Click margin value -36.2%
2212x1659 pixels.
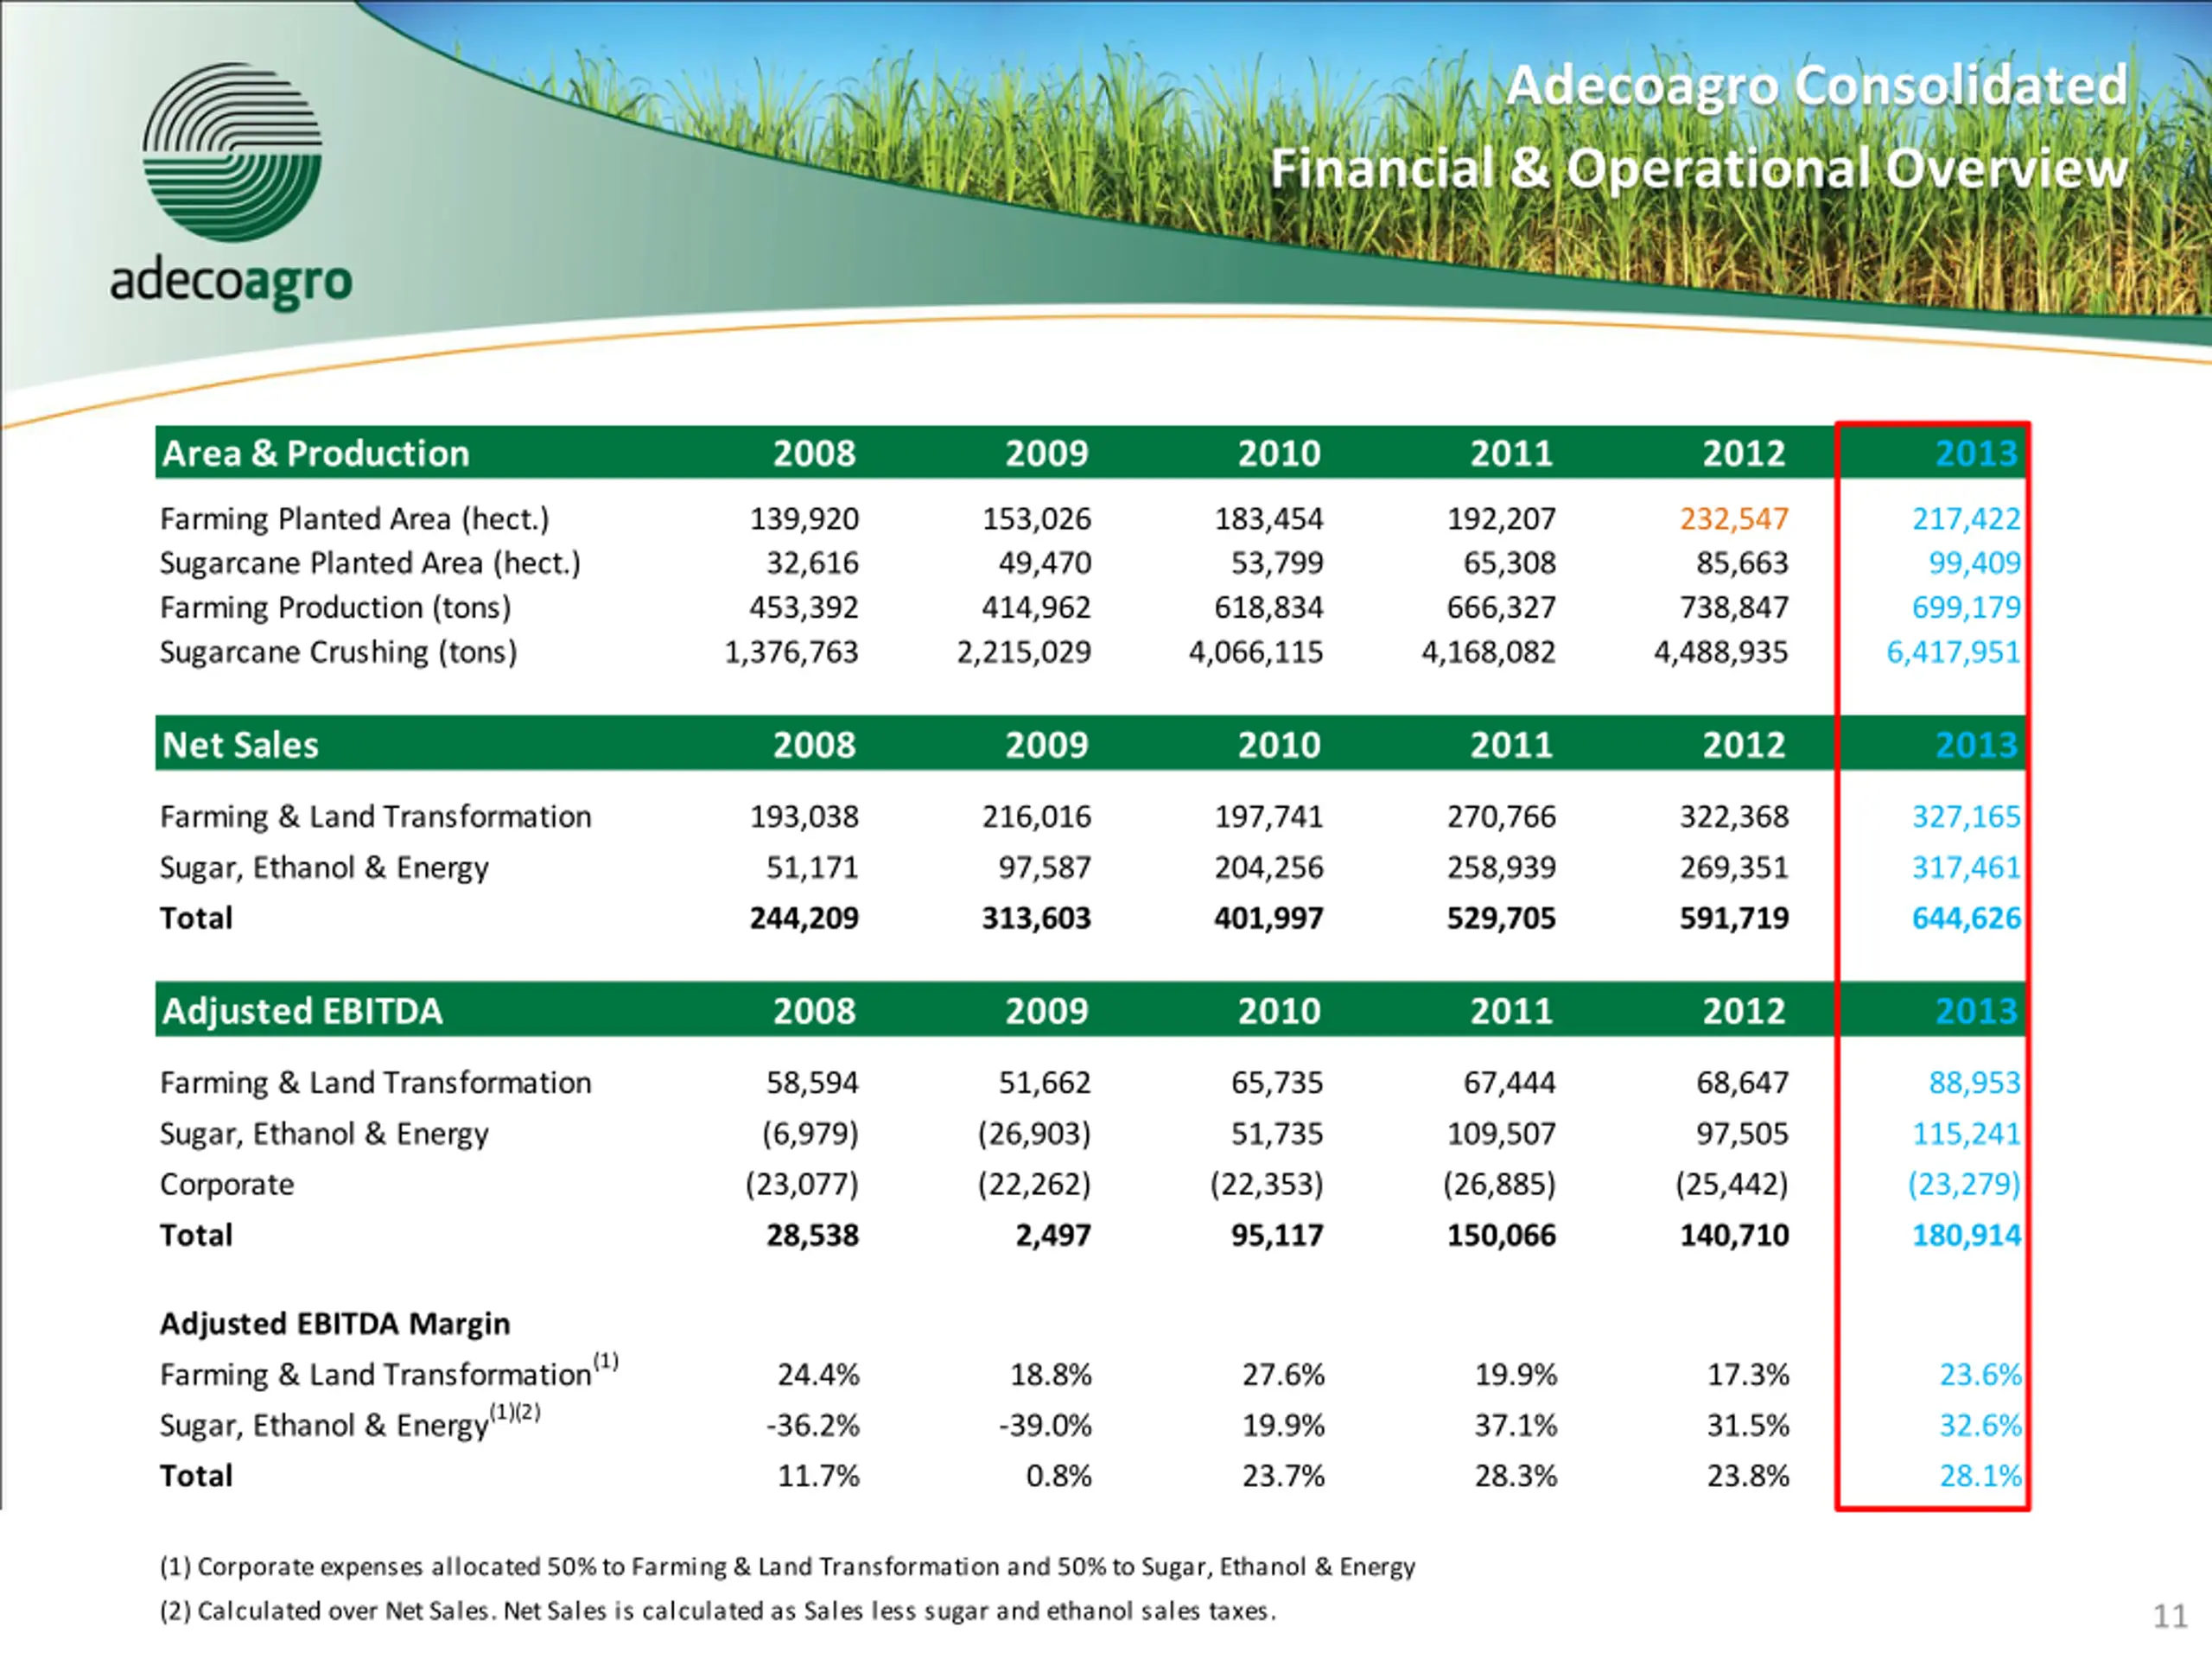812,1425
